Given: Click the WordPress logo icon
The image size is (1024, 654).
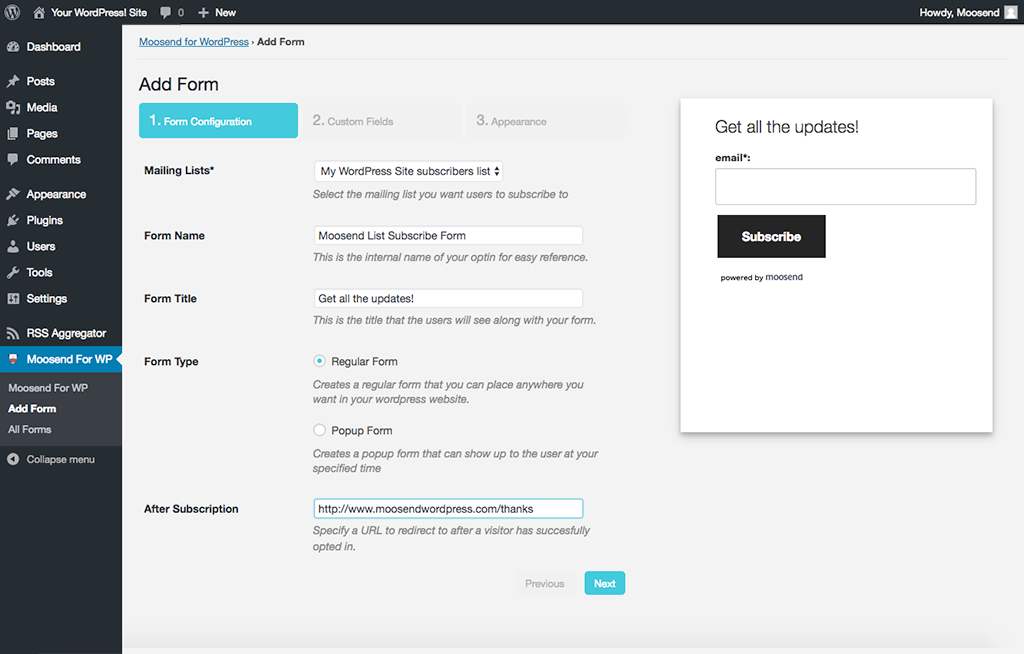Looking at the screenshot, I should click(x=12, y=12).
